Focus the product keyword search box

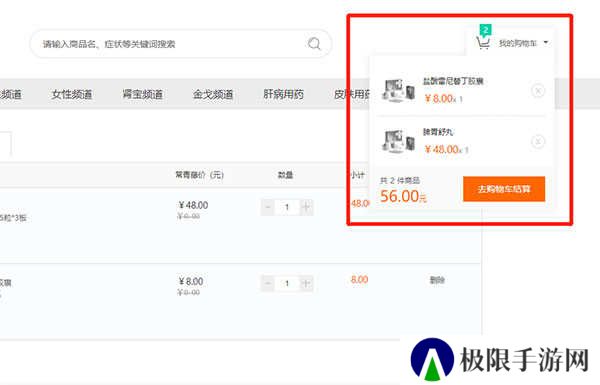tap(181, 44)
